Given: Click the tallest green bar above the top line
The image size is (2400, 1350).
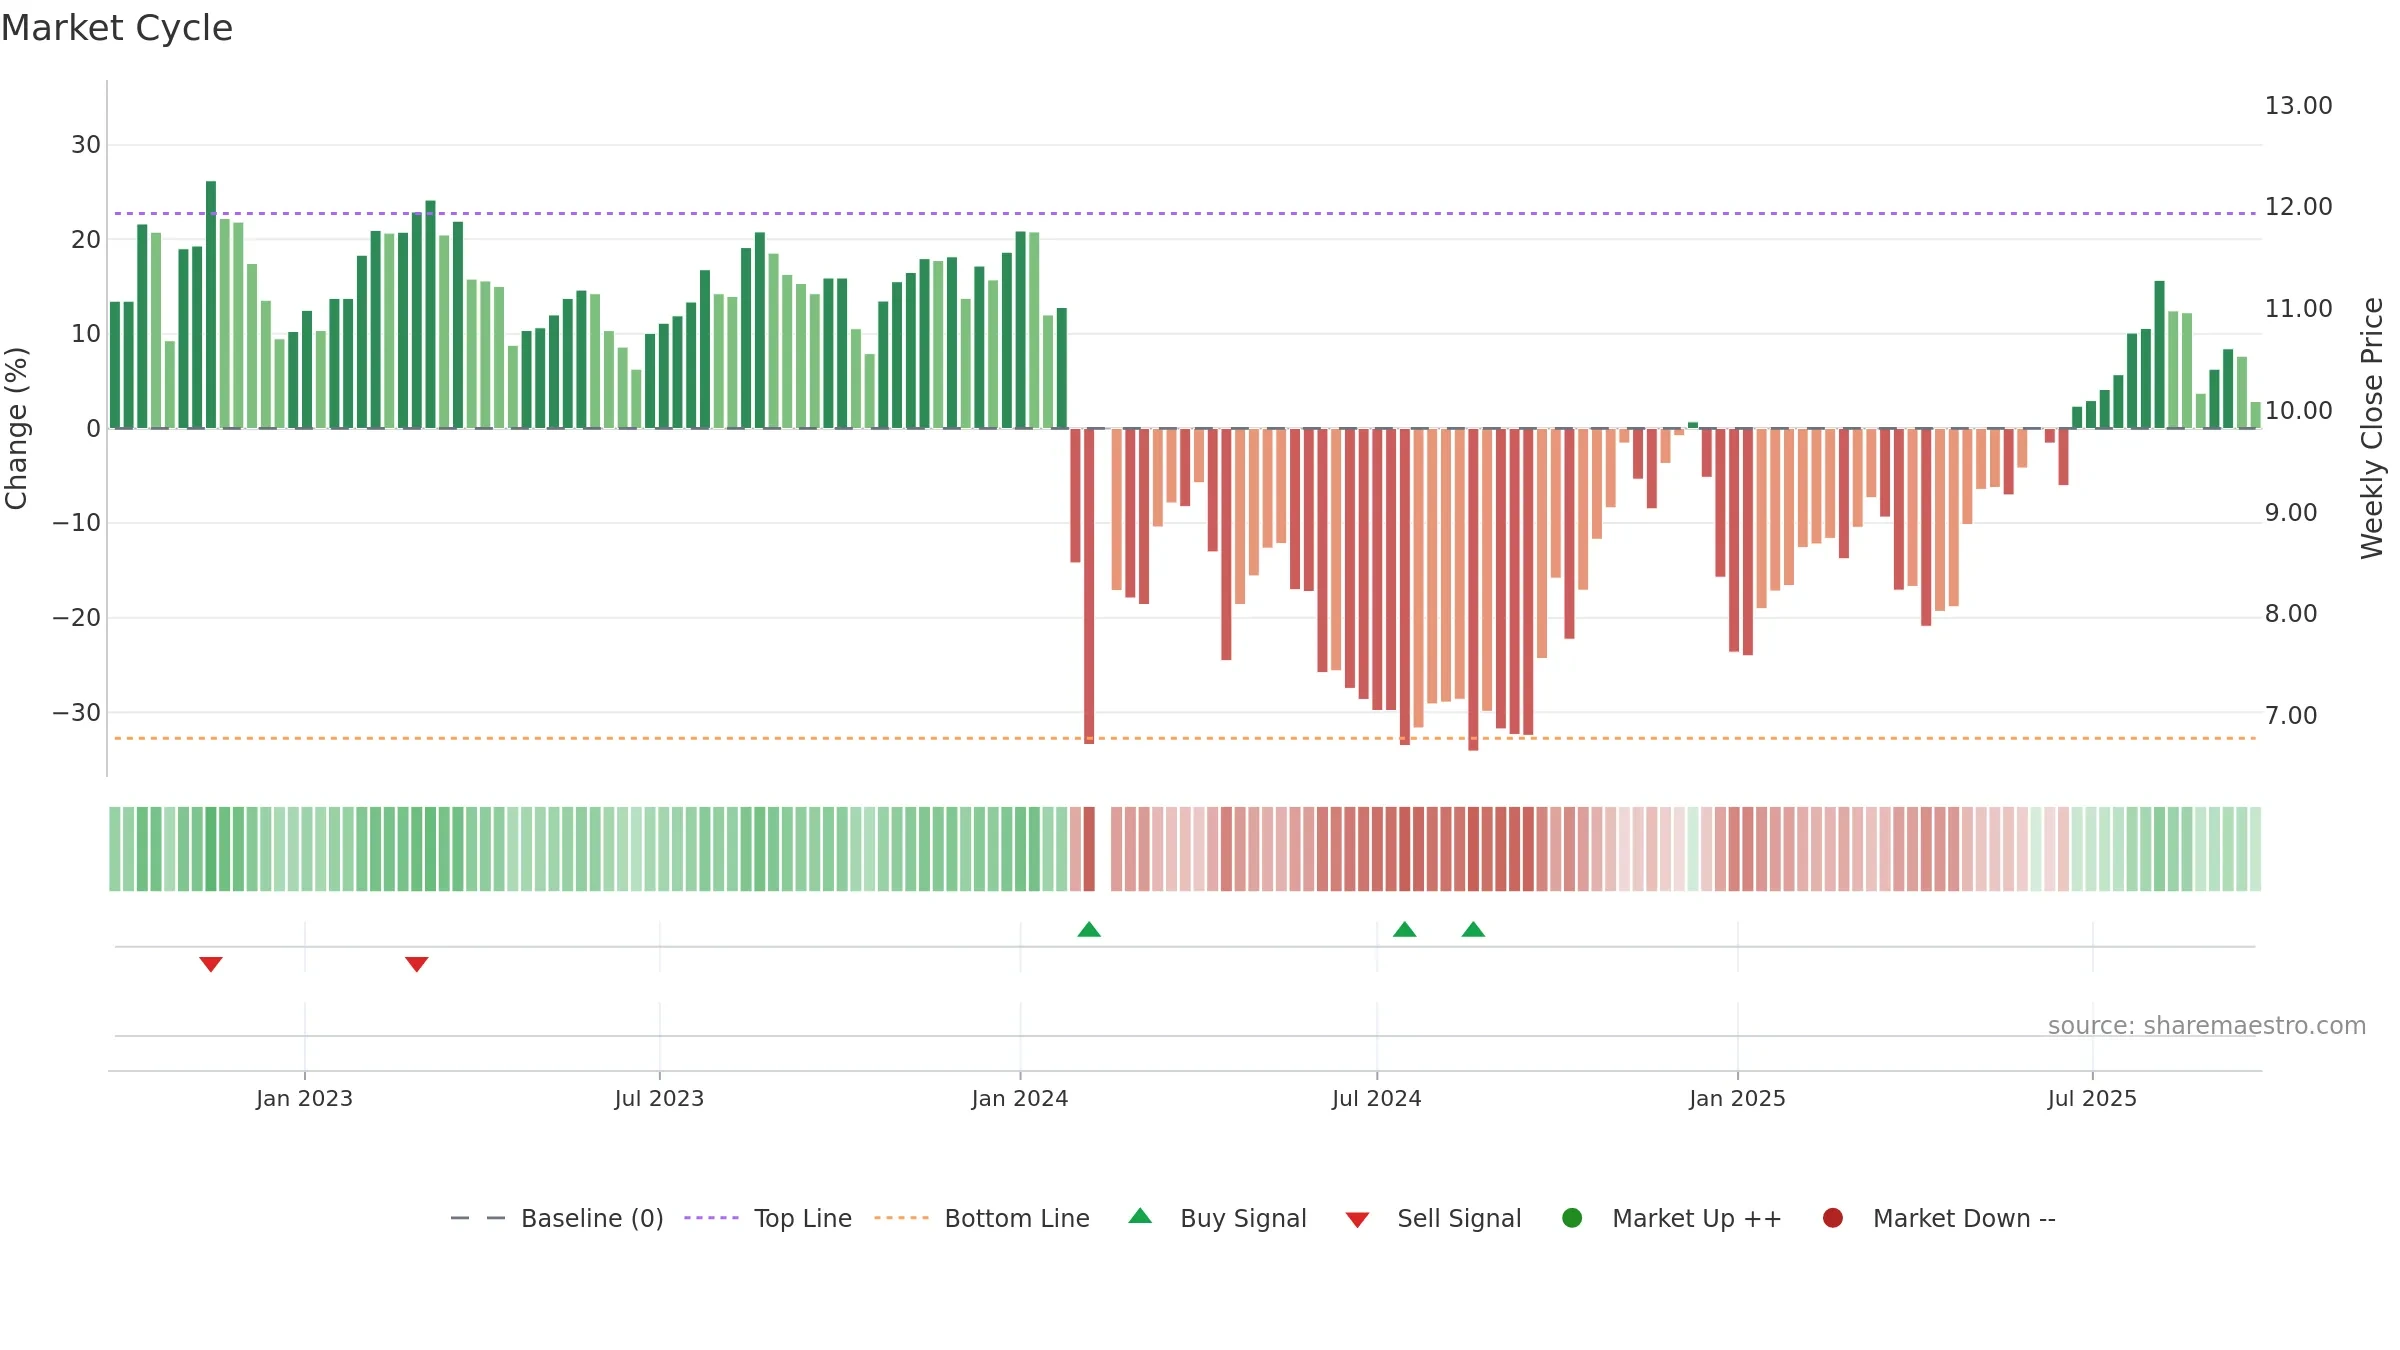Looking at the screenshot, I should (211, 305).
